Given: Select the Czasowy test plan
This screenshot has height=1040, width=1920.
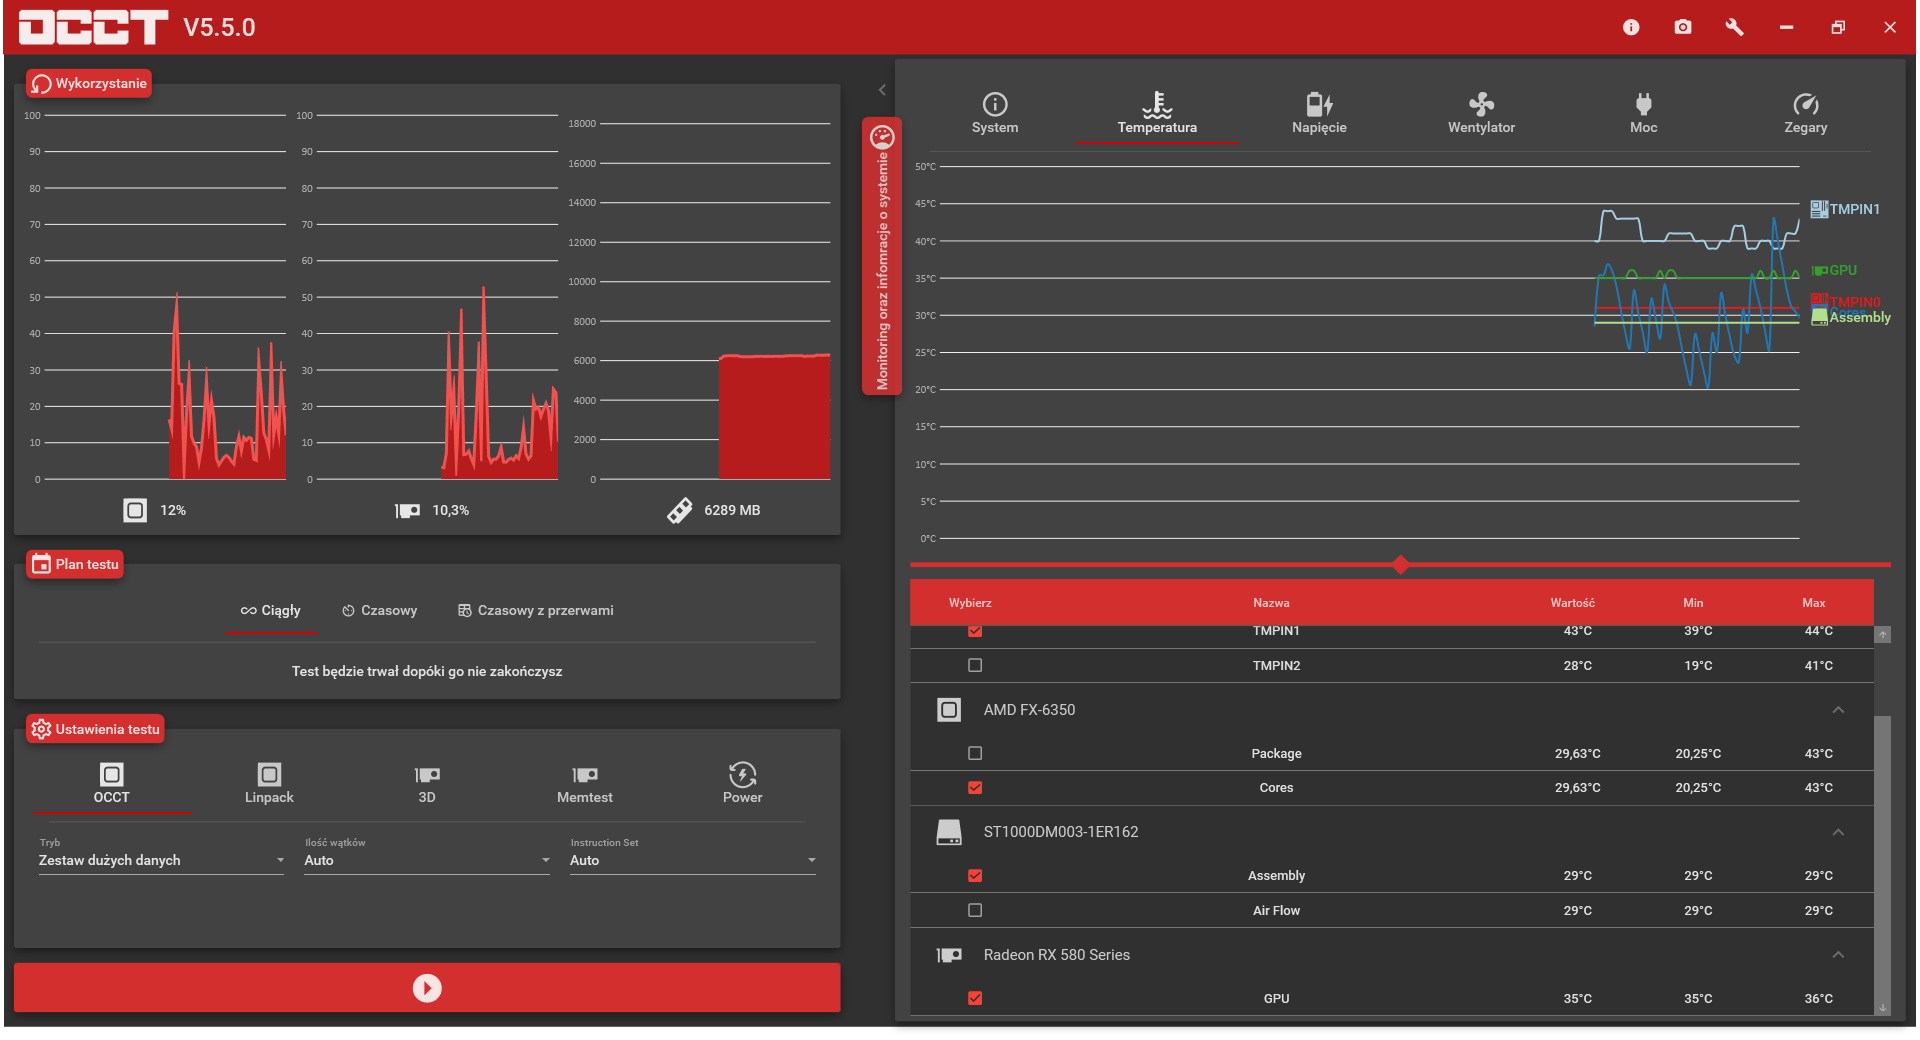Looking at the screenshot, I should coord(379,610).
